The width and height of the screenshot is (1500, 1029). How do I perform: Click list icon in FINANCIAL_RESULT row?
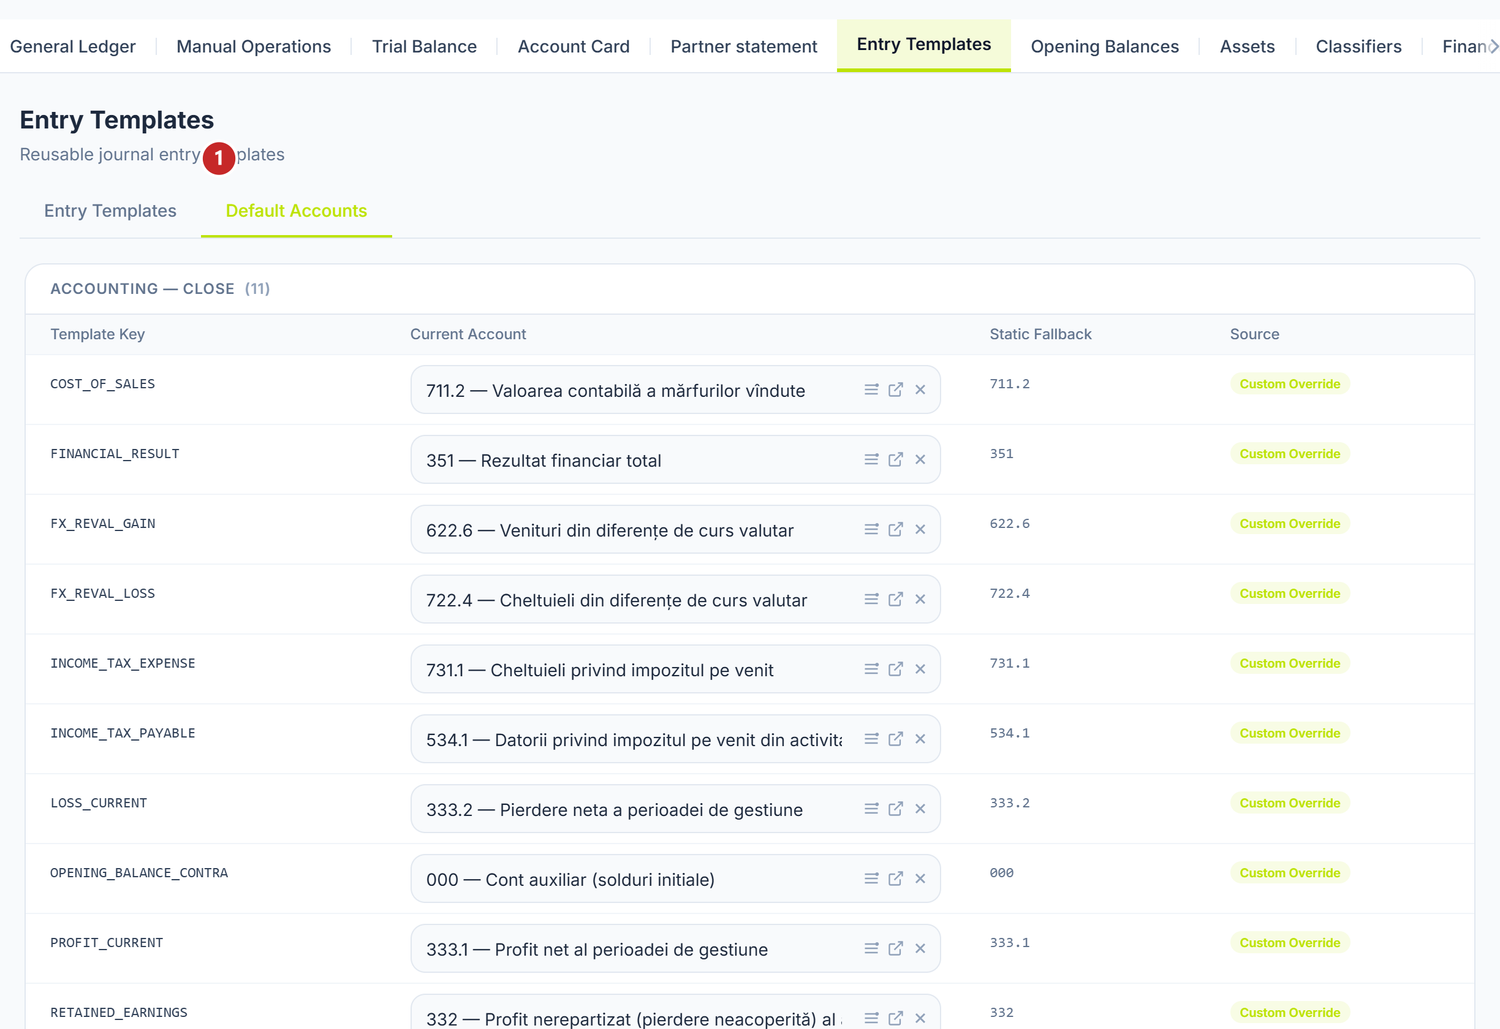pos(871,460)
